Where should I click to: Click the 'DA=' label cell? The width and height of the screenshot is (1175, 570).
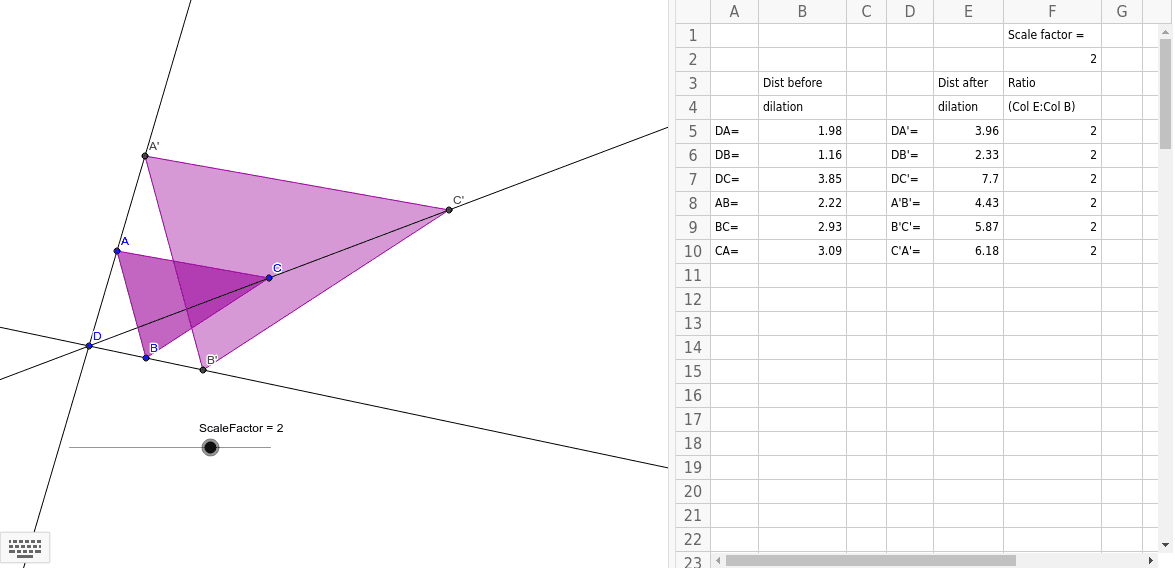pos(734,131)
